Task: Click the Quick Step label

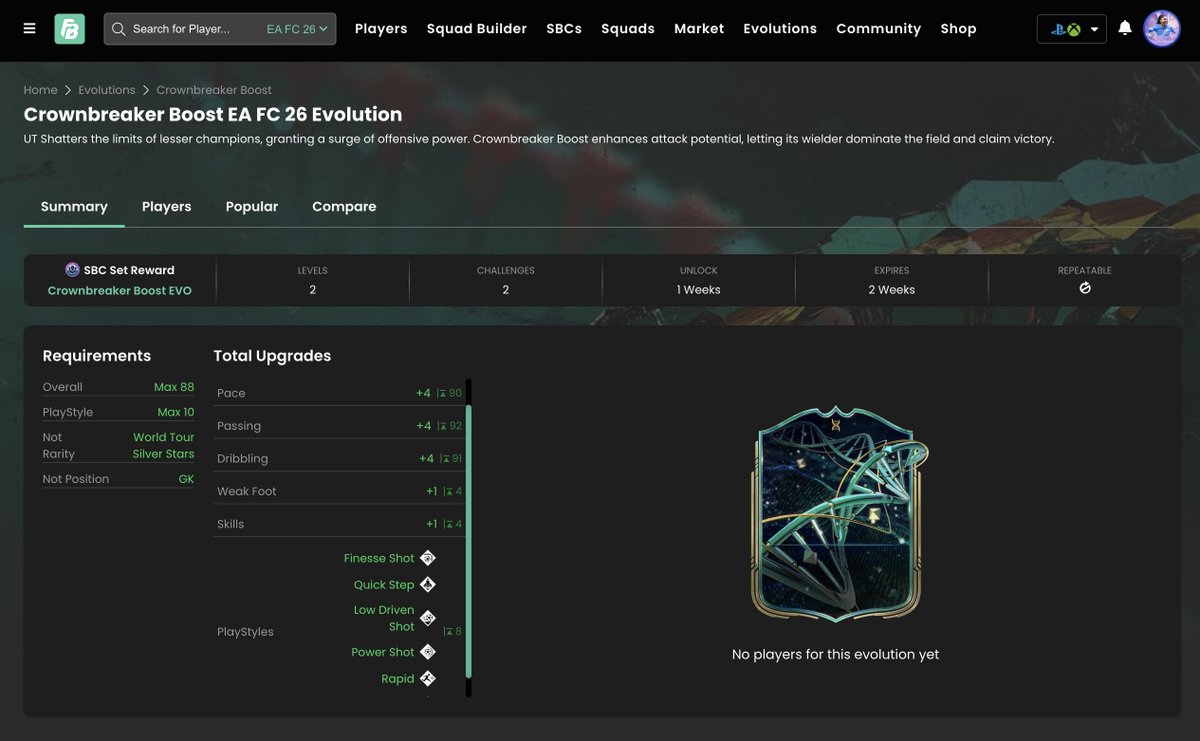Action: (384, 585)
